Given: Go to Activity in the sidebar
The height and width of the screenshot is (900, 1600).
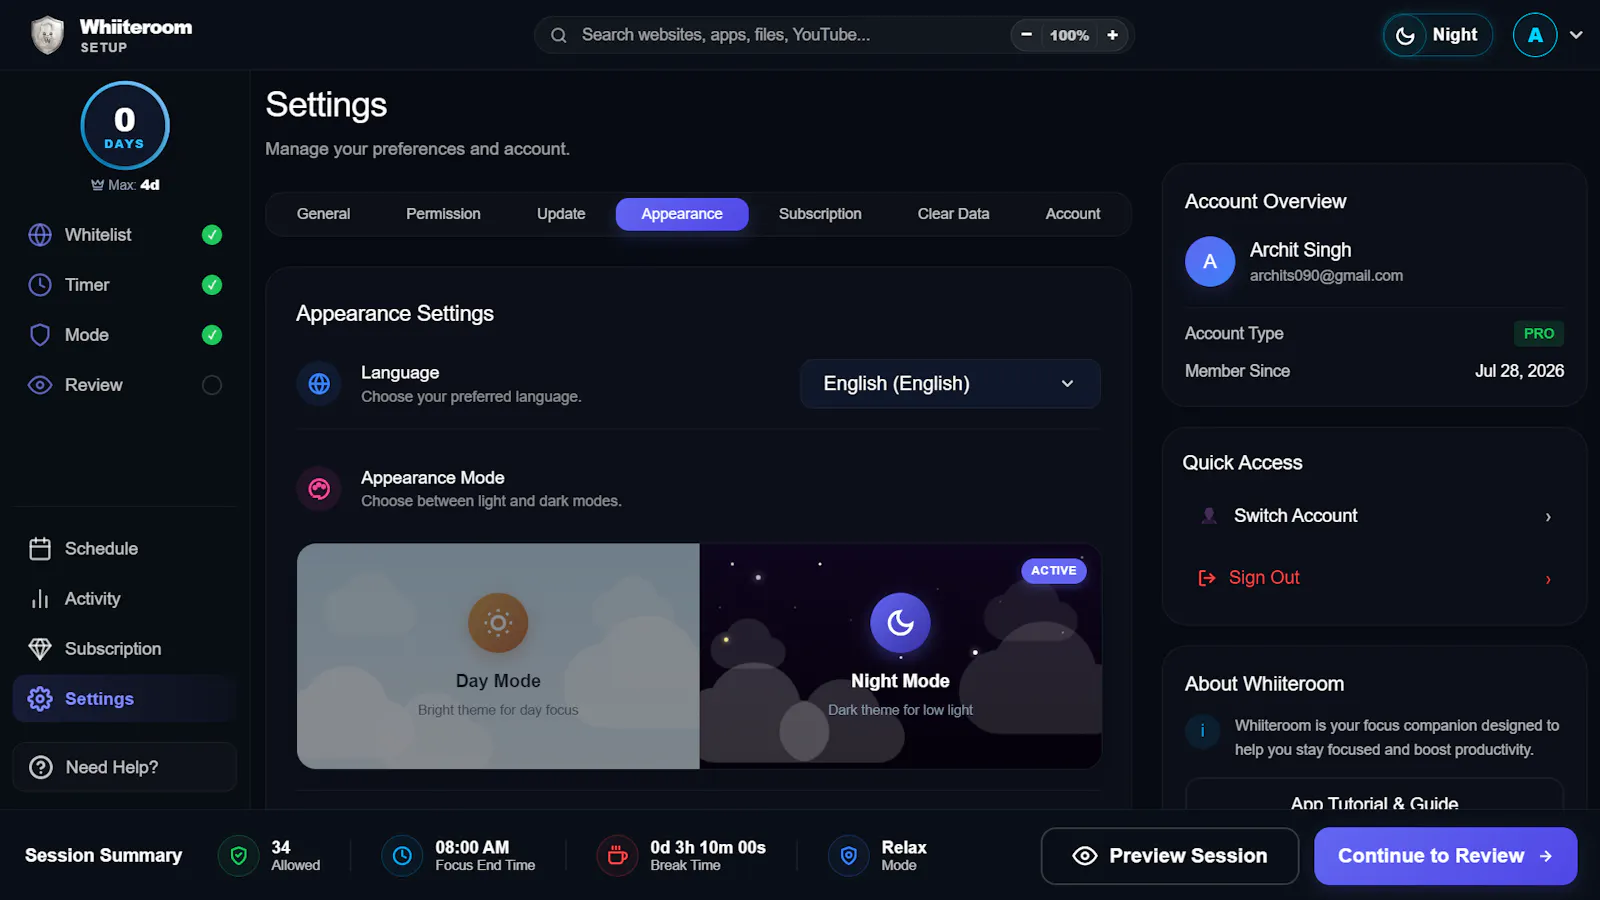Looking at the screenshot, I should [x=125, y=599].
